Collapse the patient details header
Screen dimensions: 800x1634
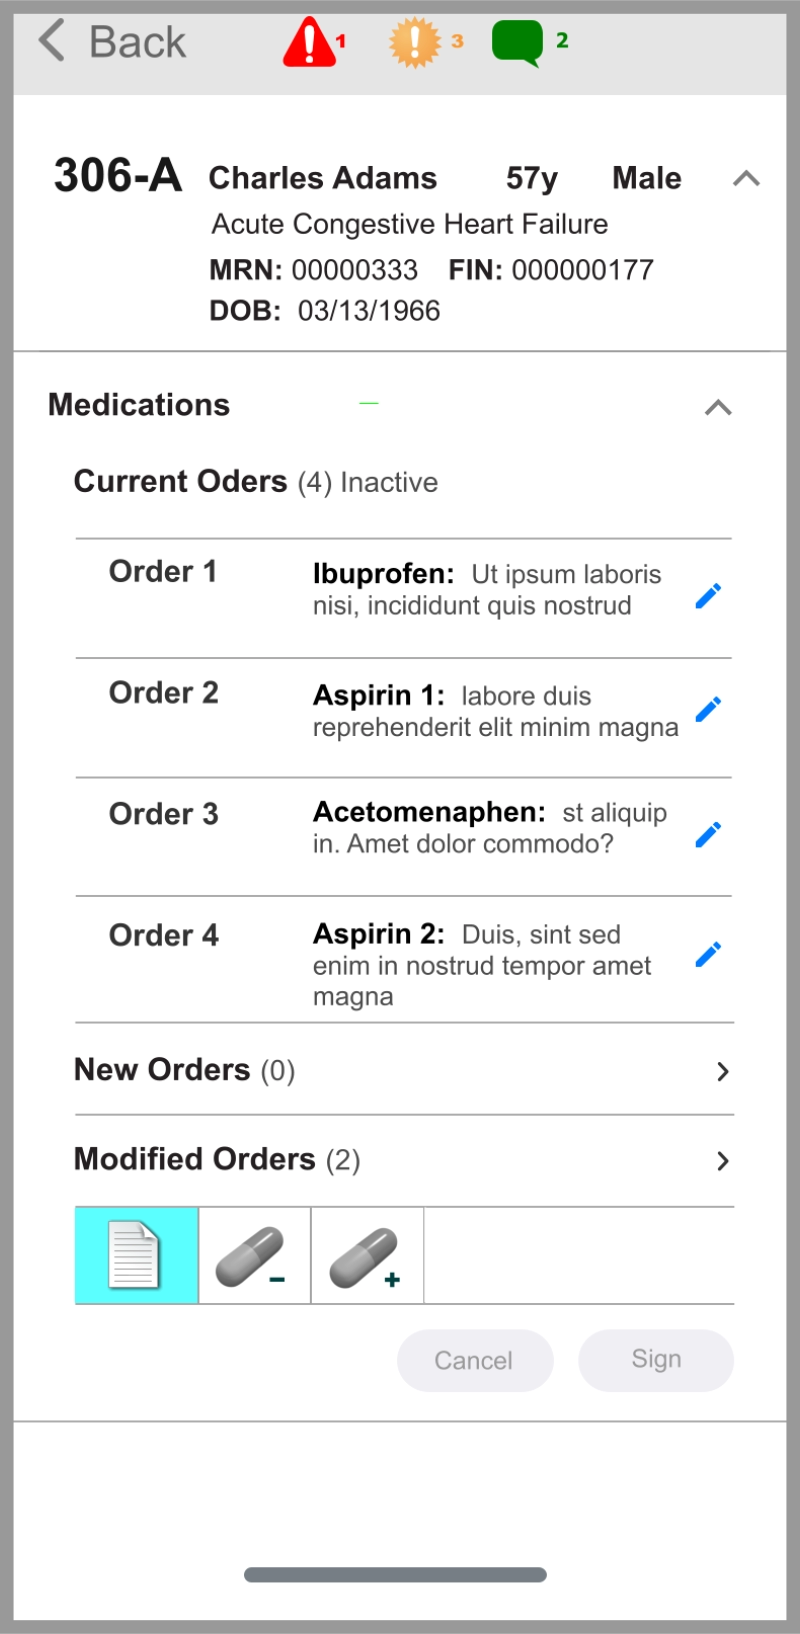tap(746, 179)
